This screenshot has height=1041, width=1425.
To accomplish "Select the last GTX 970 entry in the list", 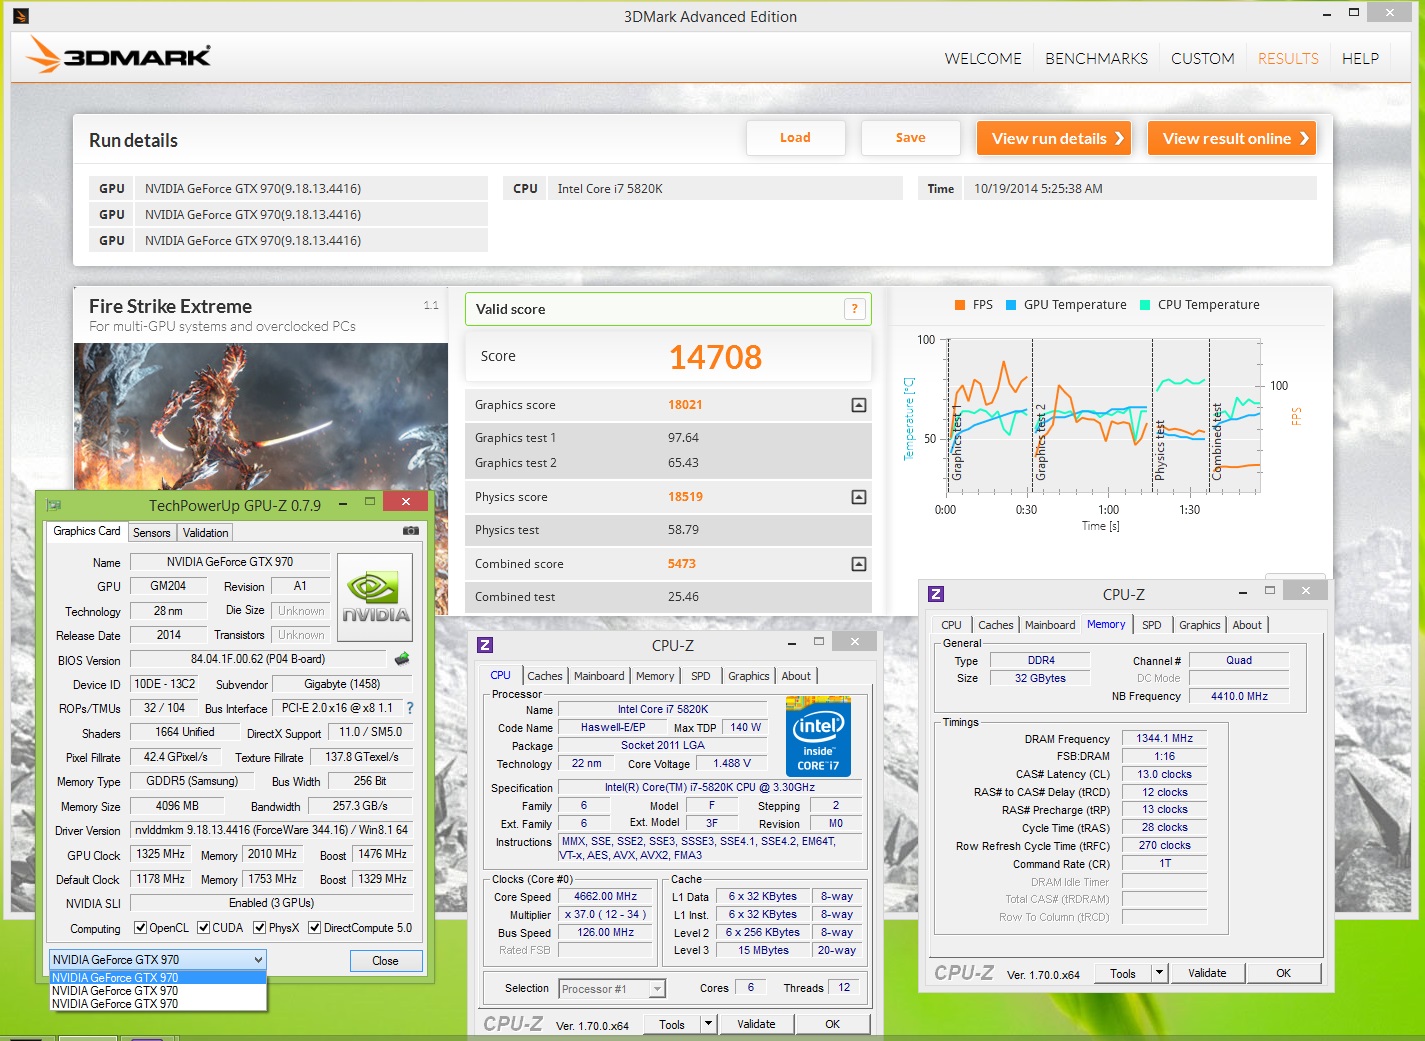I will point(158,1004).
